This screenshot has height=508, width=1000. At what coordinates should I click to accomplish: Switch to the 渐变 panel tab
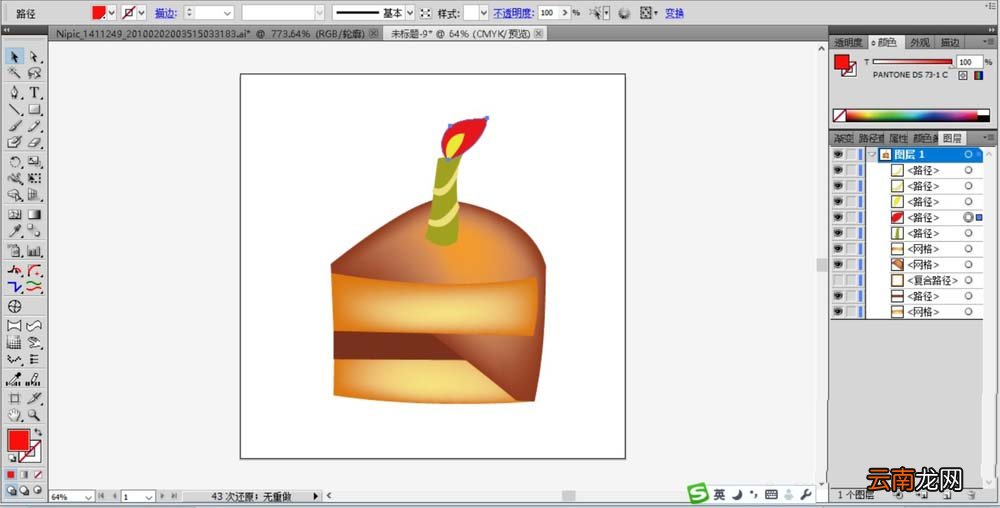844,138
